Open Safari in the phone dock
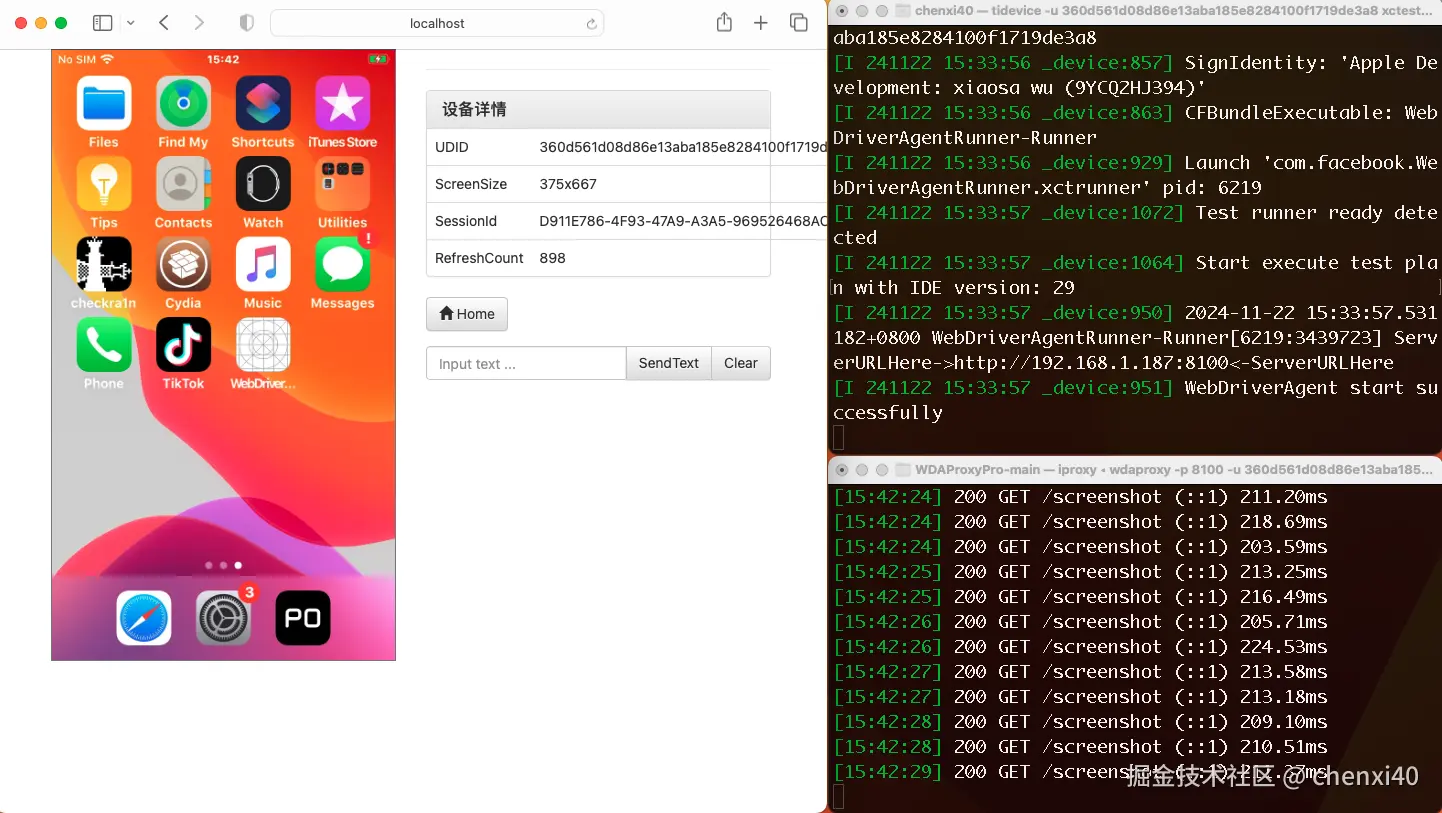 pos(144,618)
